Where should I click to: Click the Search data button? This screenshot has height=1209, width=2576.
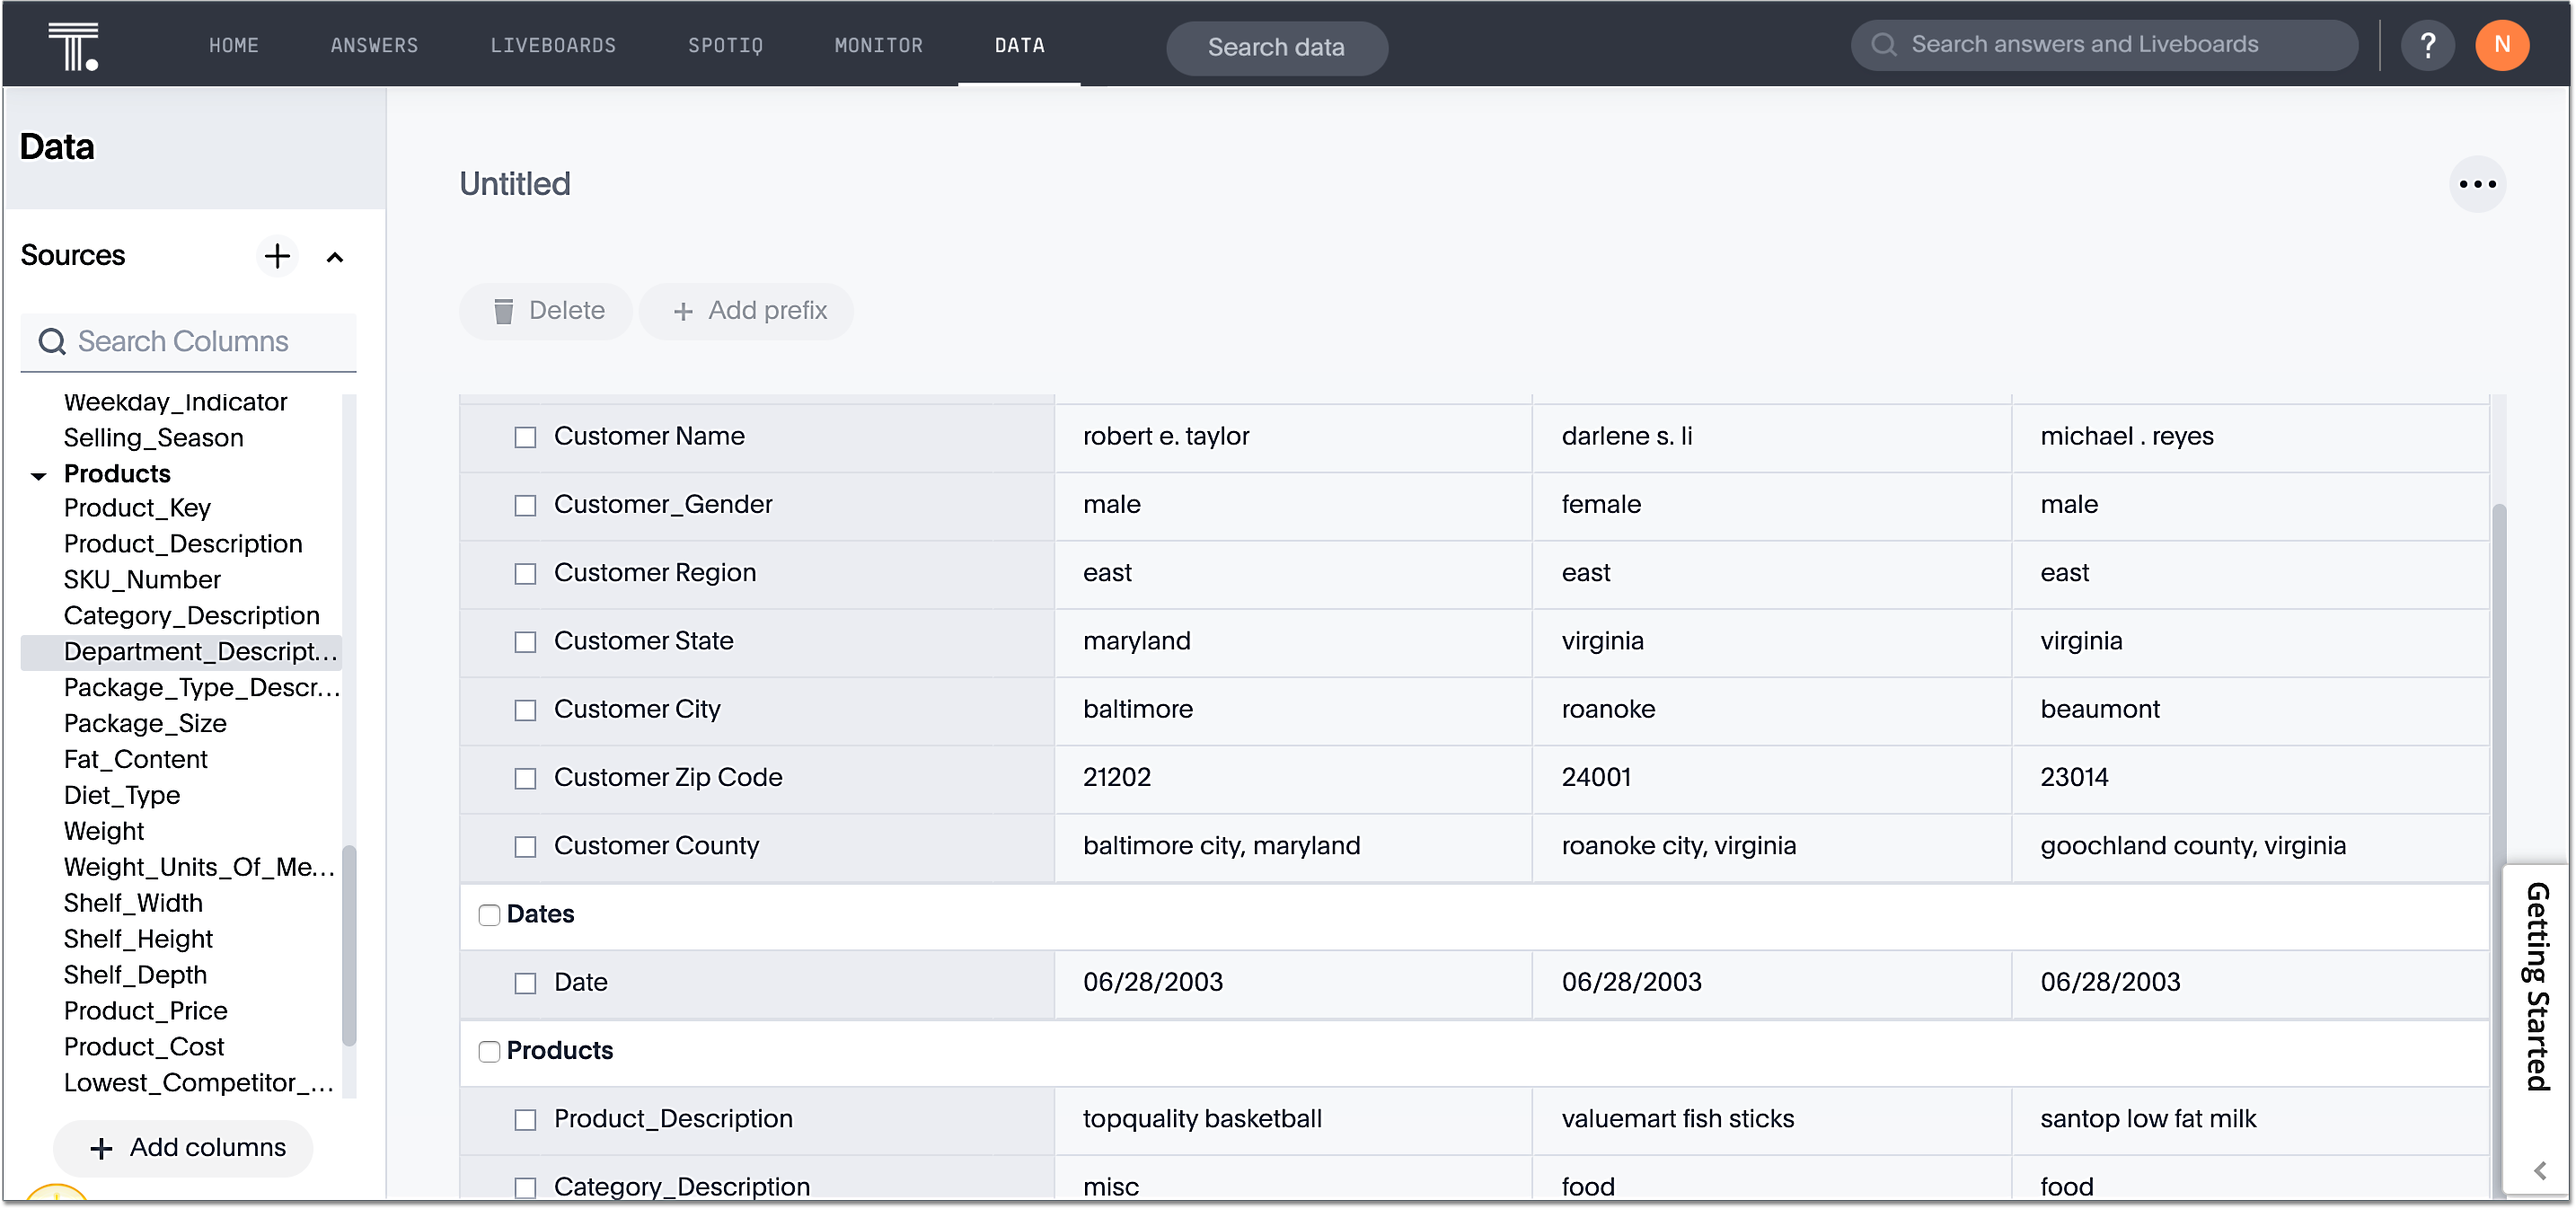tap(1276, 47)
